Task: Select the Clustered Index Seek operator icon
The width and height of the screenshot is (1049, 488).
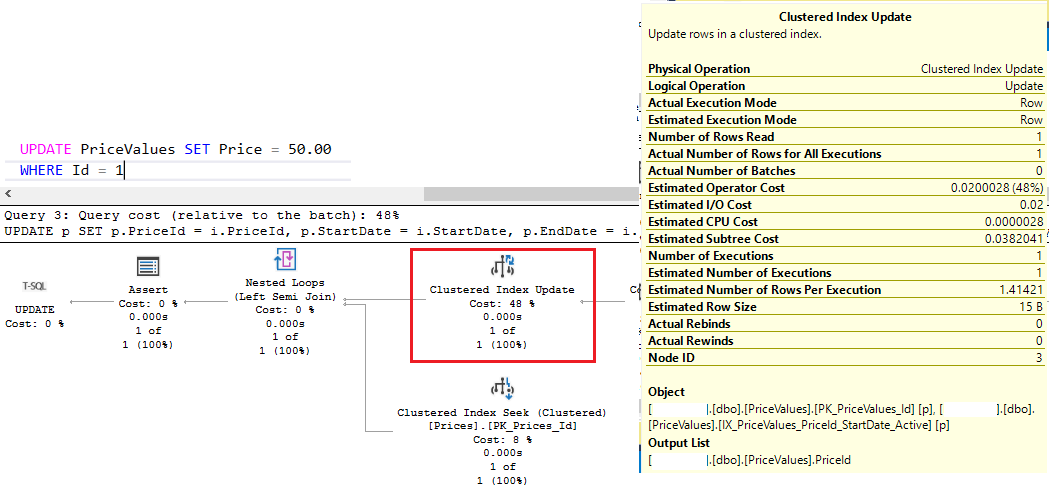Action: pyautogui.click(x=502, y=388)
